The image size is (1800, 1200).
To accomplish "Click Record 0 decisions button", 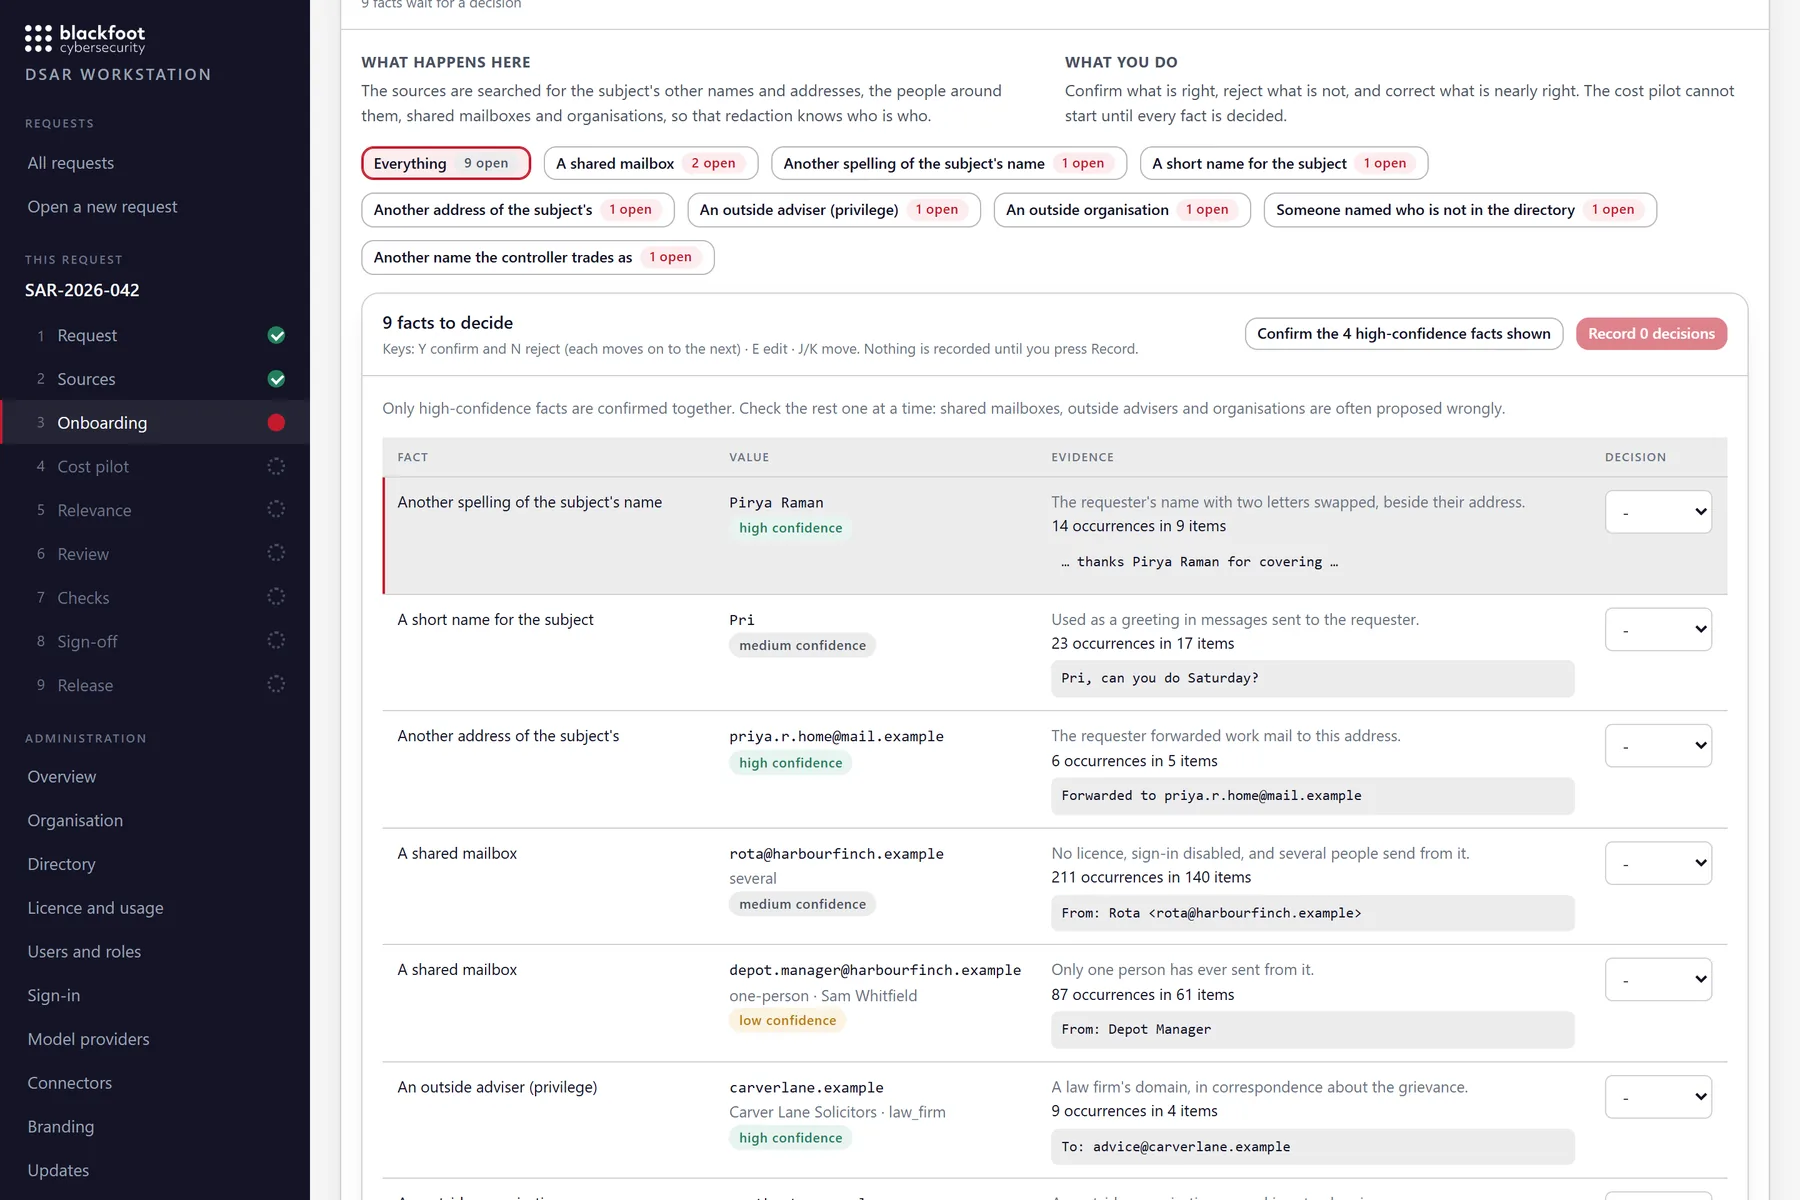I will point(1651,334).
